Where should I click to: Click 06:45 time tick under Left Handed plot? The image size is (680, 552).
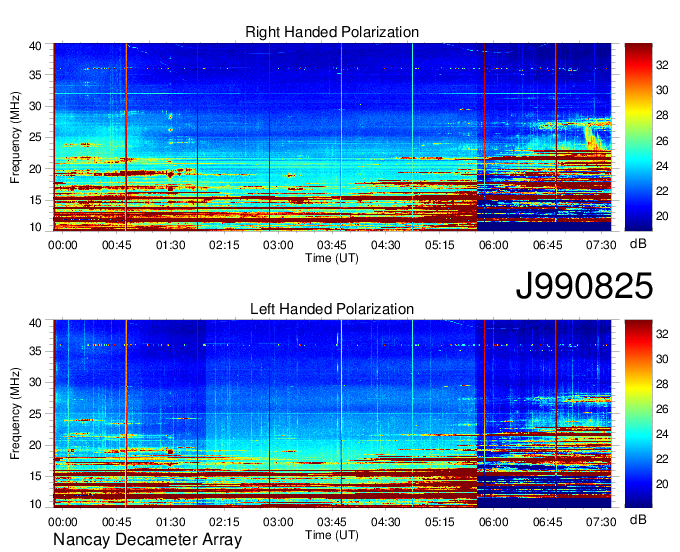(547, 522)
